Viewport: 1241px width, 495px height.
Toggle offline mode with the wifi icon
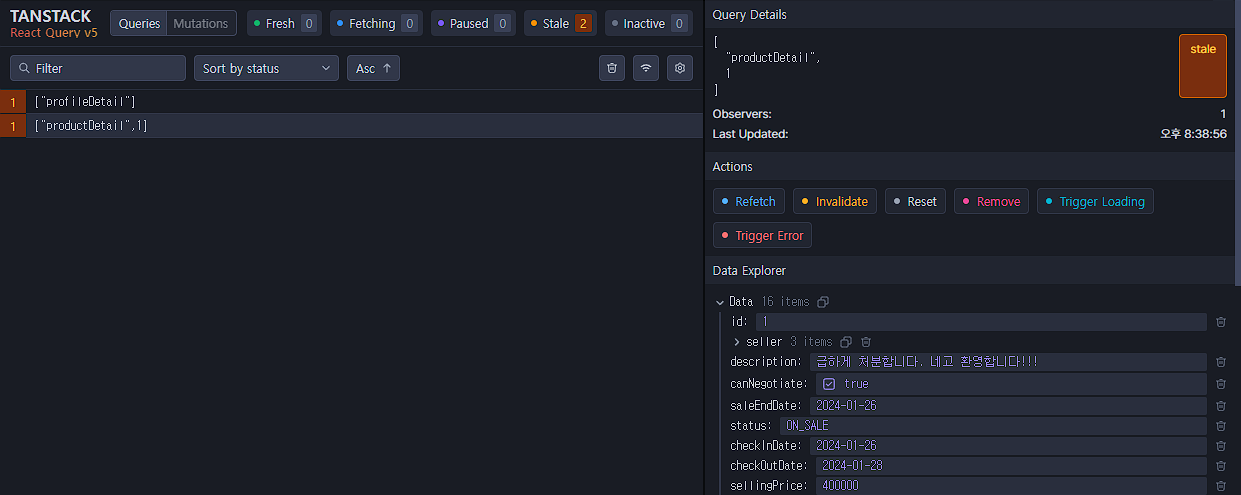coord(646,68)
